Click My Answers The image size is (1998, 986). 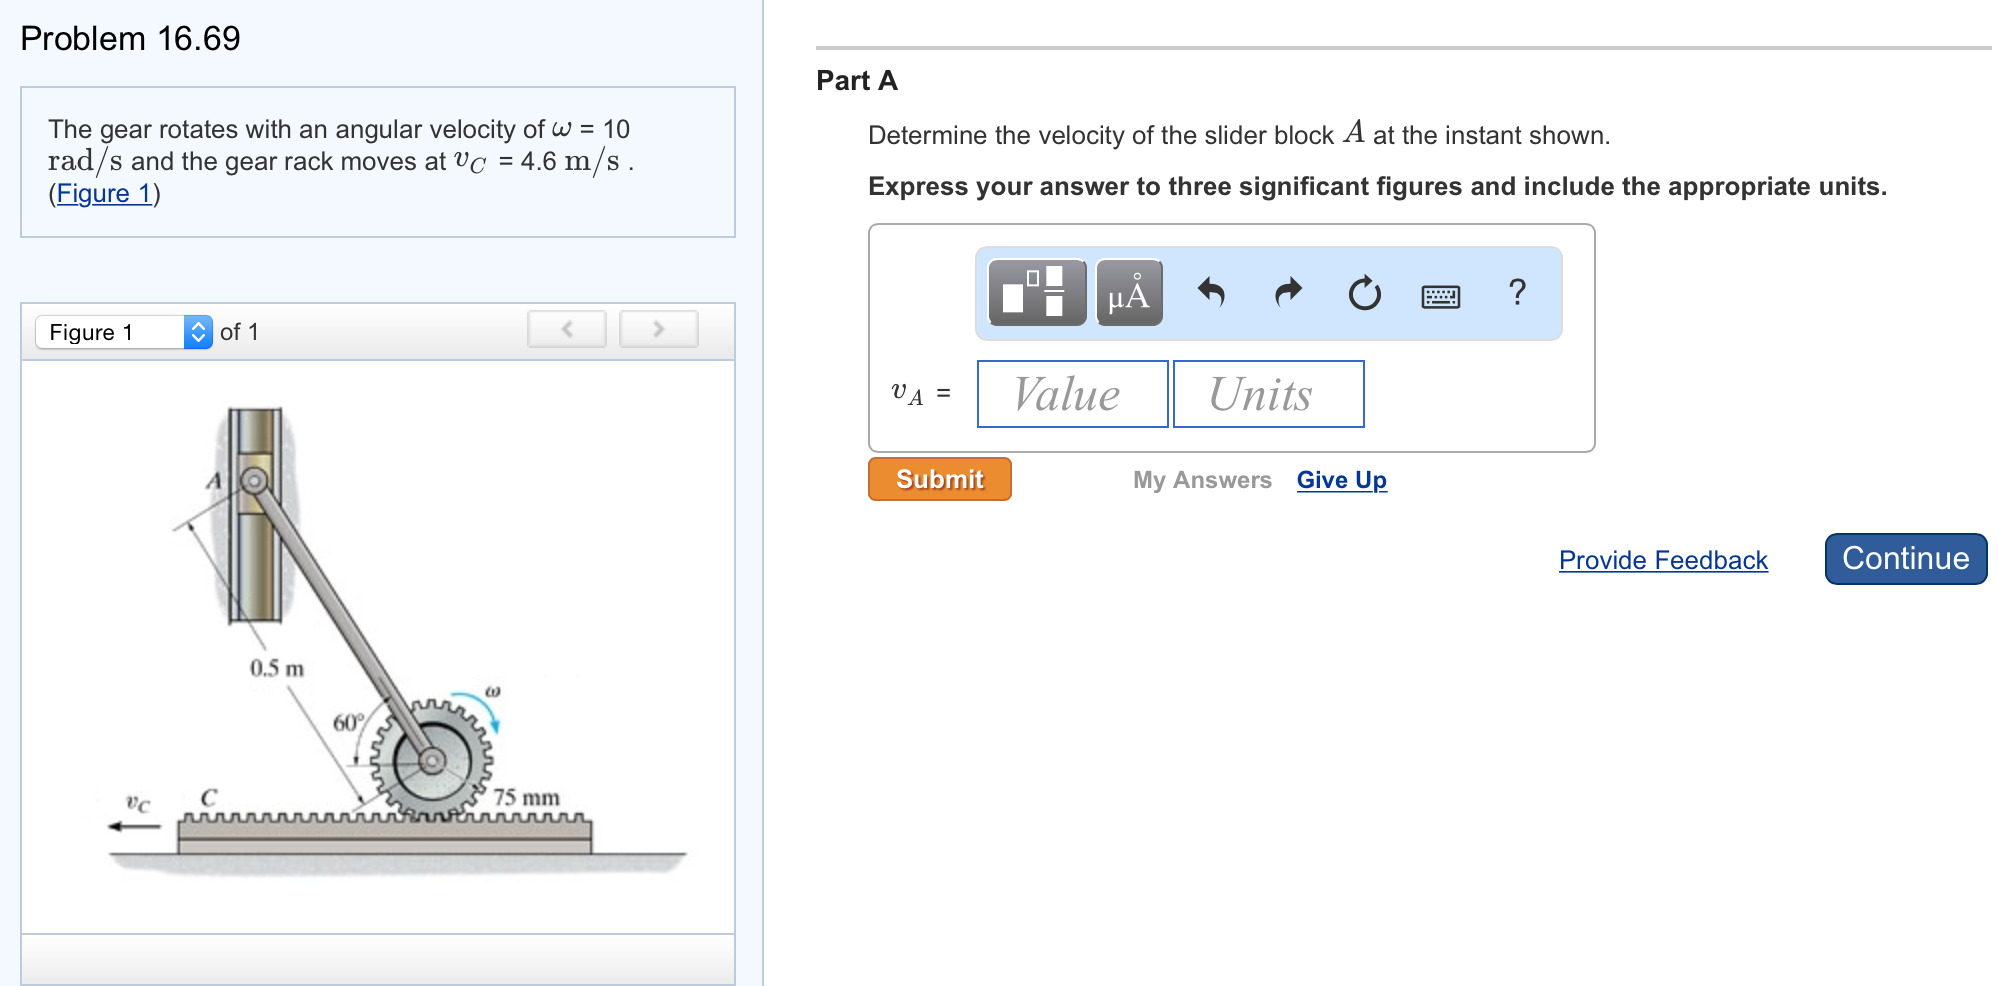click(1201, 480)
